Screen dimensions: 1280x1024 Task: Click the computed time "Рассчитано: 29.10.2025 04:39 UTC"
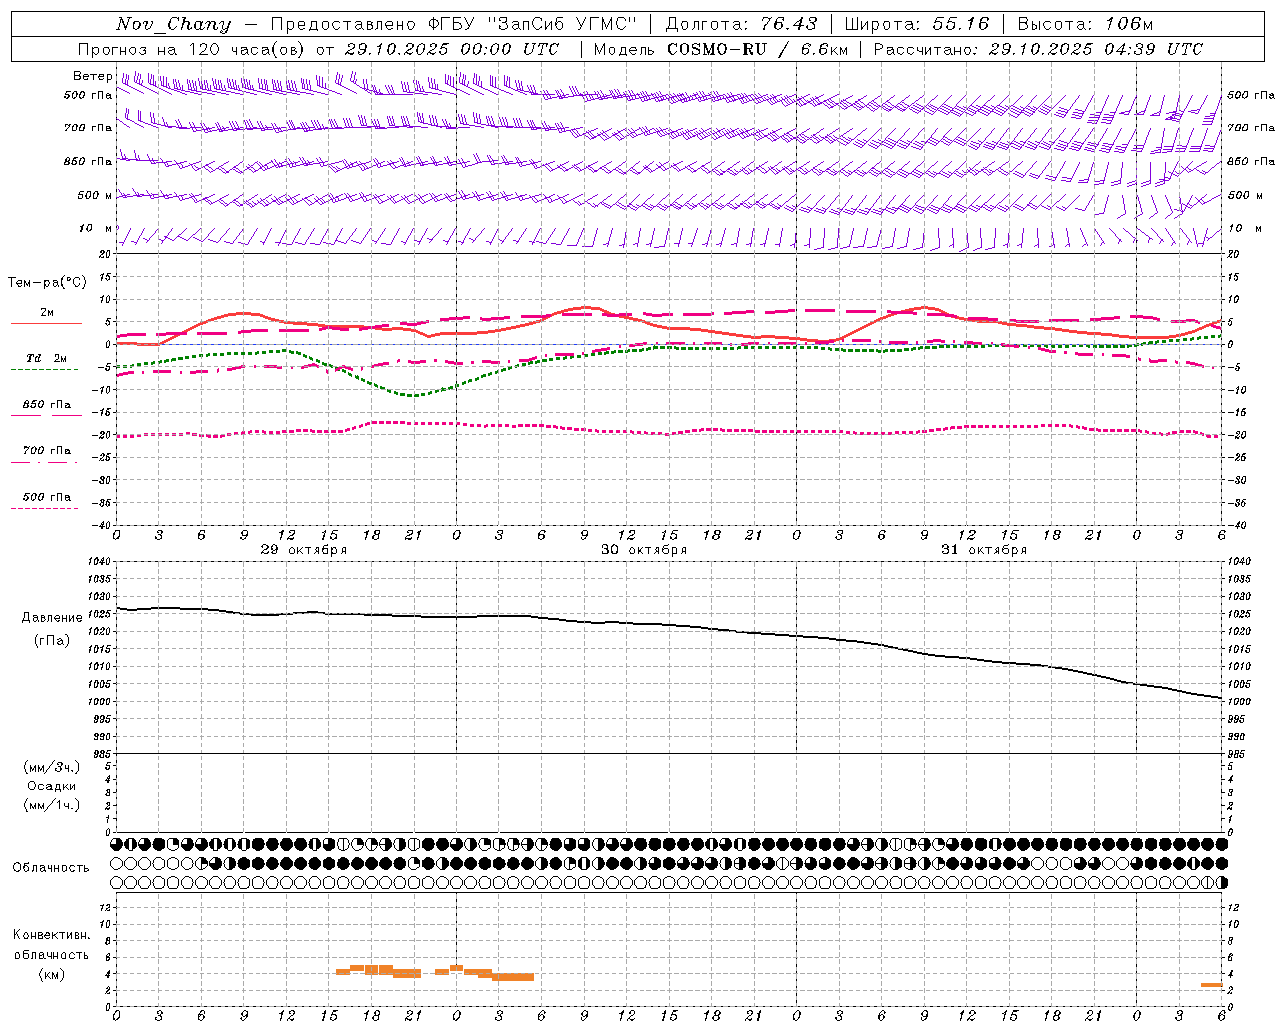[x=1038, y=49]
